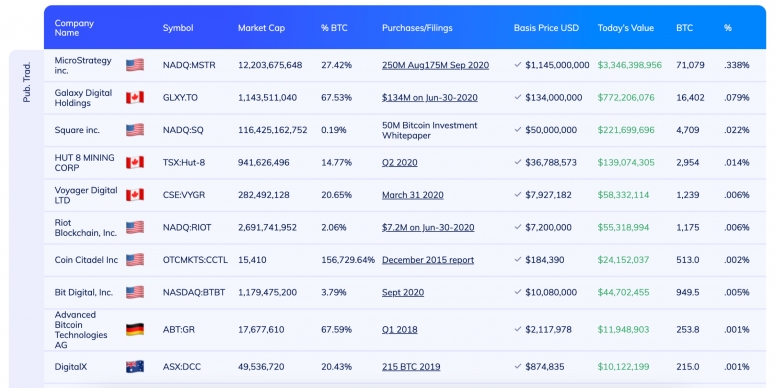Select the Pub. Trad. vertical side tab
Screen dimensions: 775x388
(27, 82)
